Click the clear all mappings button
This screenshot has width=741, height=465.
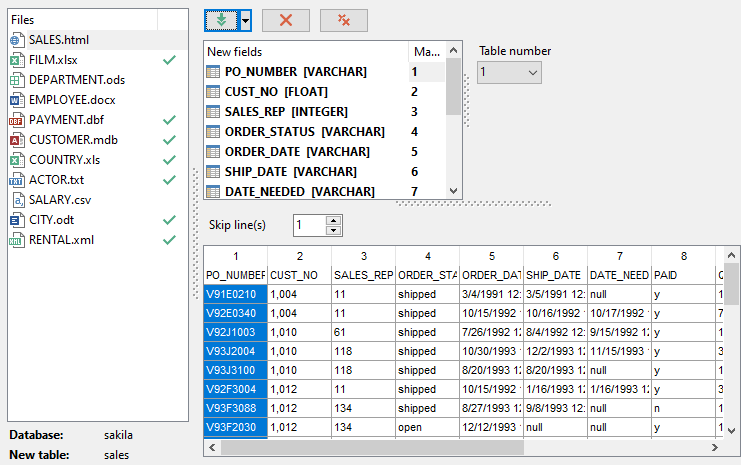coord(343,20)
